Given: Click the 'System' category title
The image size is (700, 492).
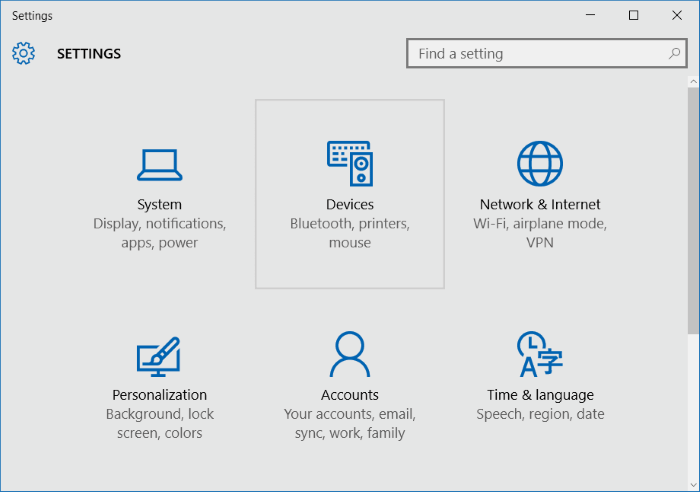Looking at the screenshot, I should pyautogui.click(x=159, y=204).
